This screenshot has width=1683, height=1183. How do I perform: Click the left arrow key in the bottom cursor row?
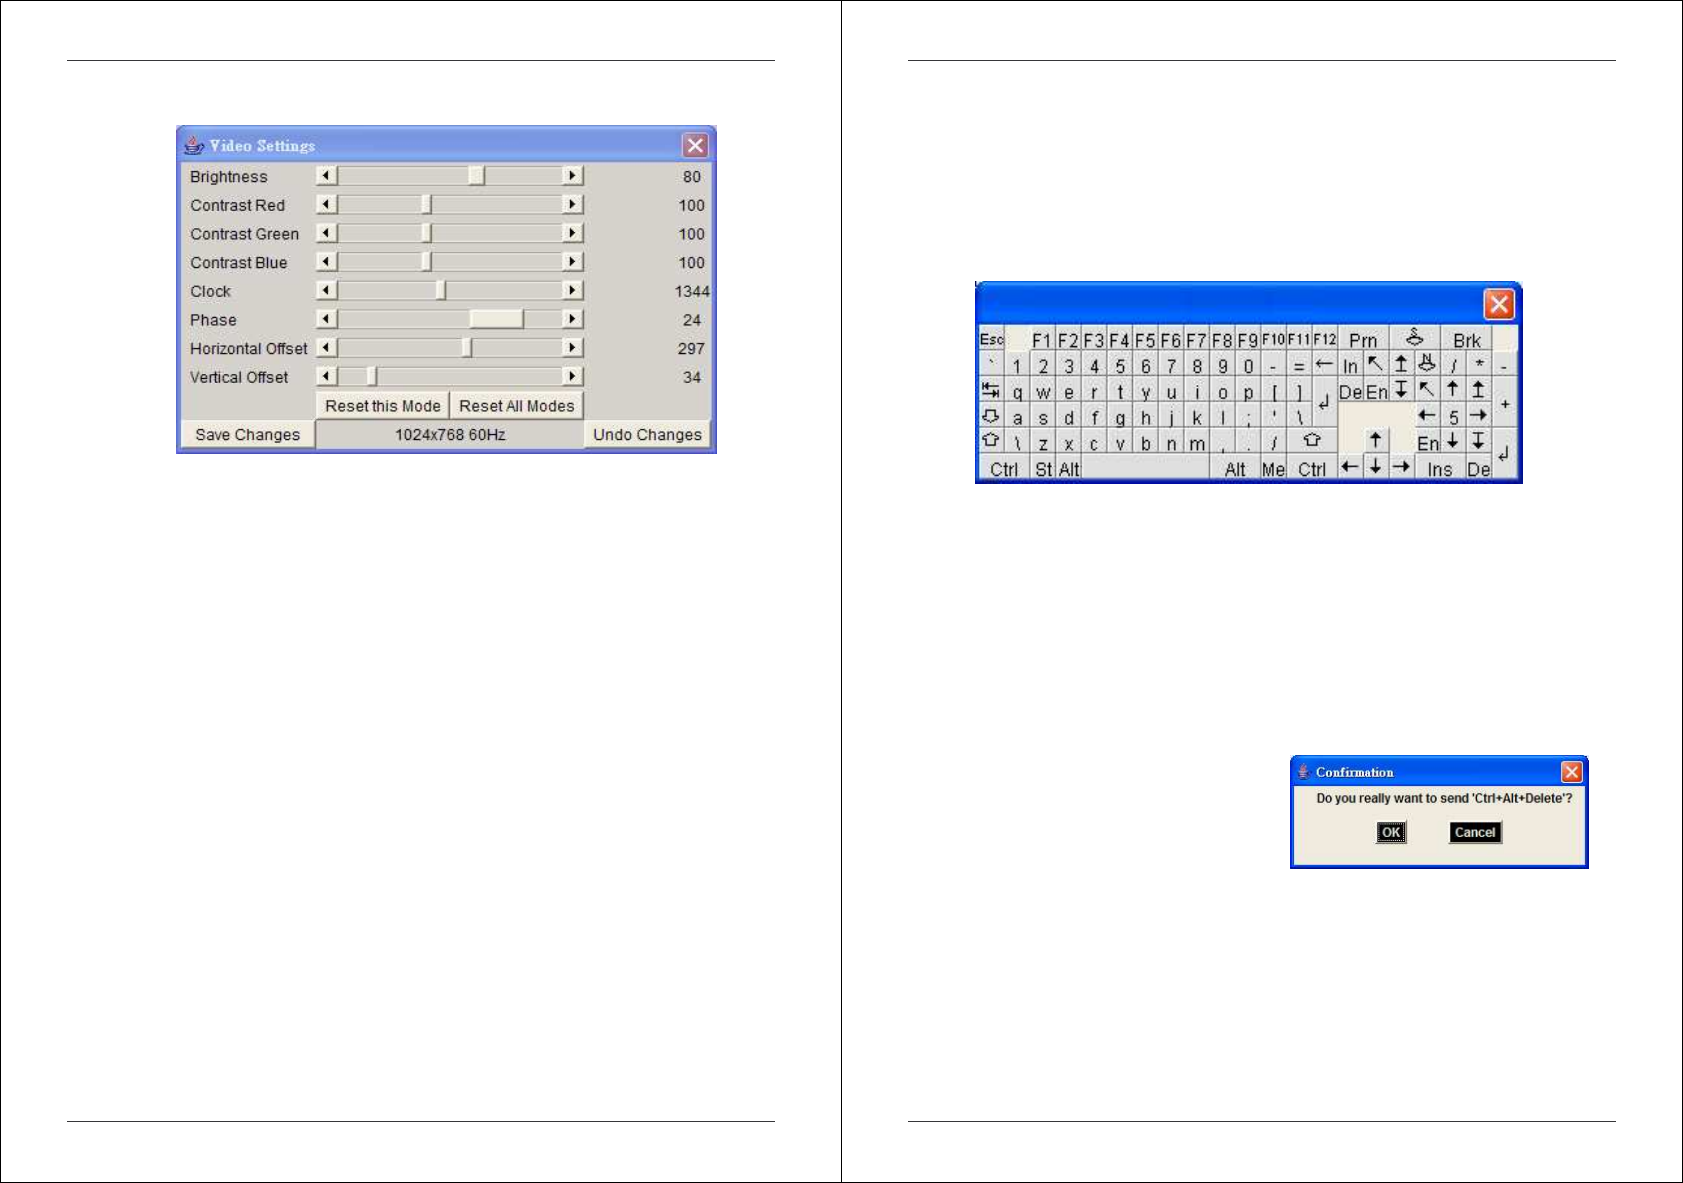pyautogui.click(x=1350, y=467)
